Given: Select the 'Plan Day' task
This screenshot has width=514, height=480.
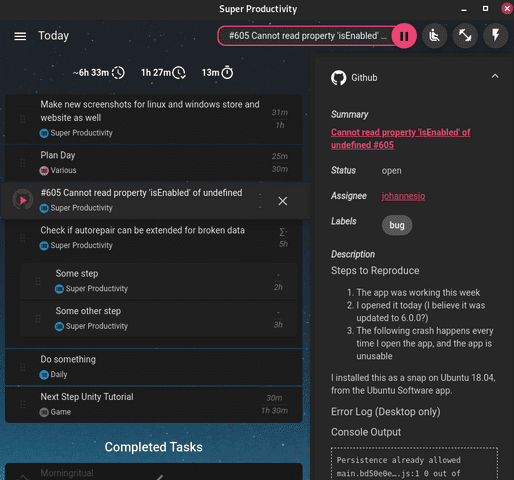Looking at the screenshot, I should click(154, 163).
